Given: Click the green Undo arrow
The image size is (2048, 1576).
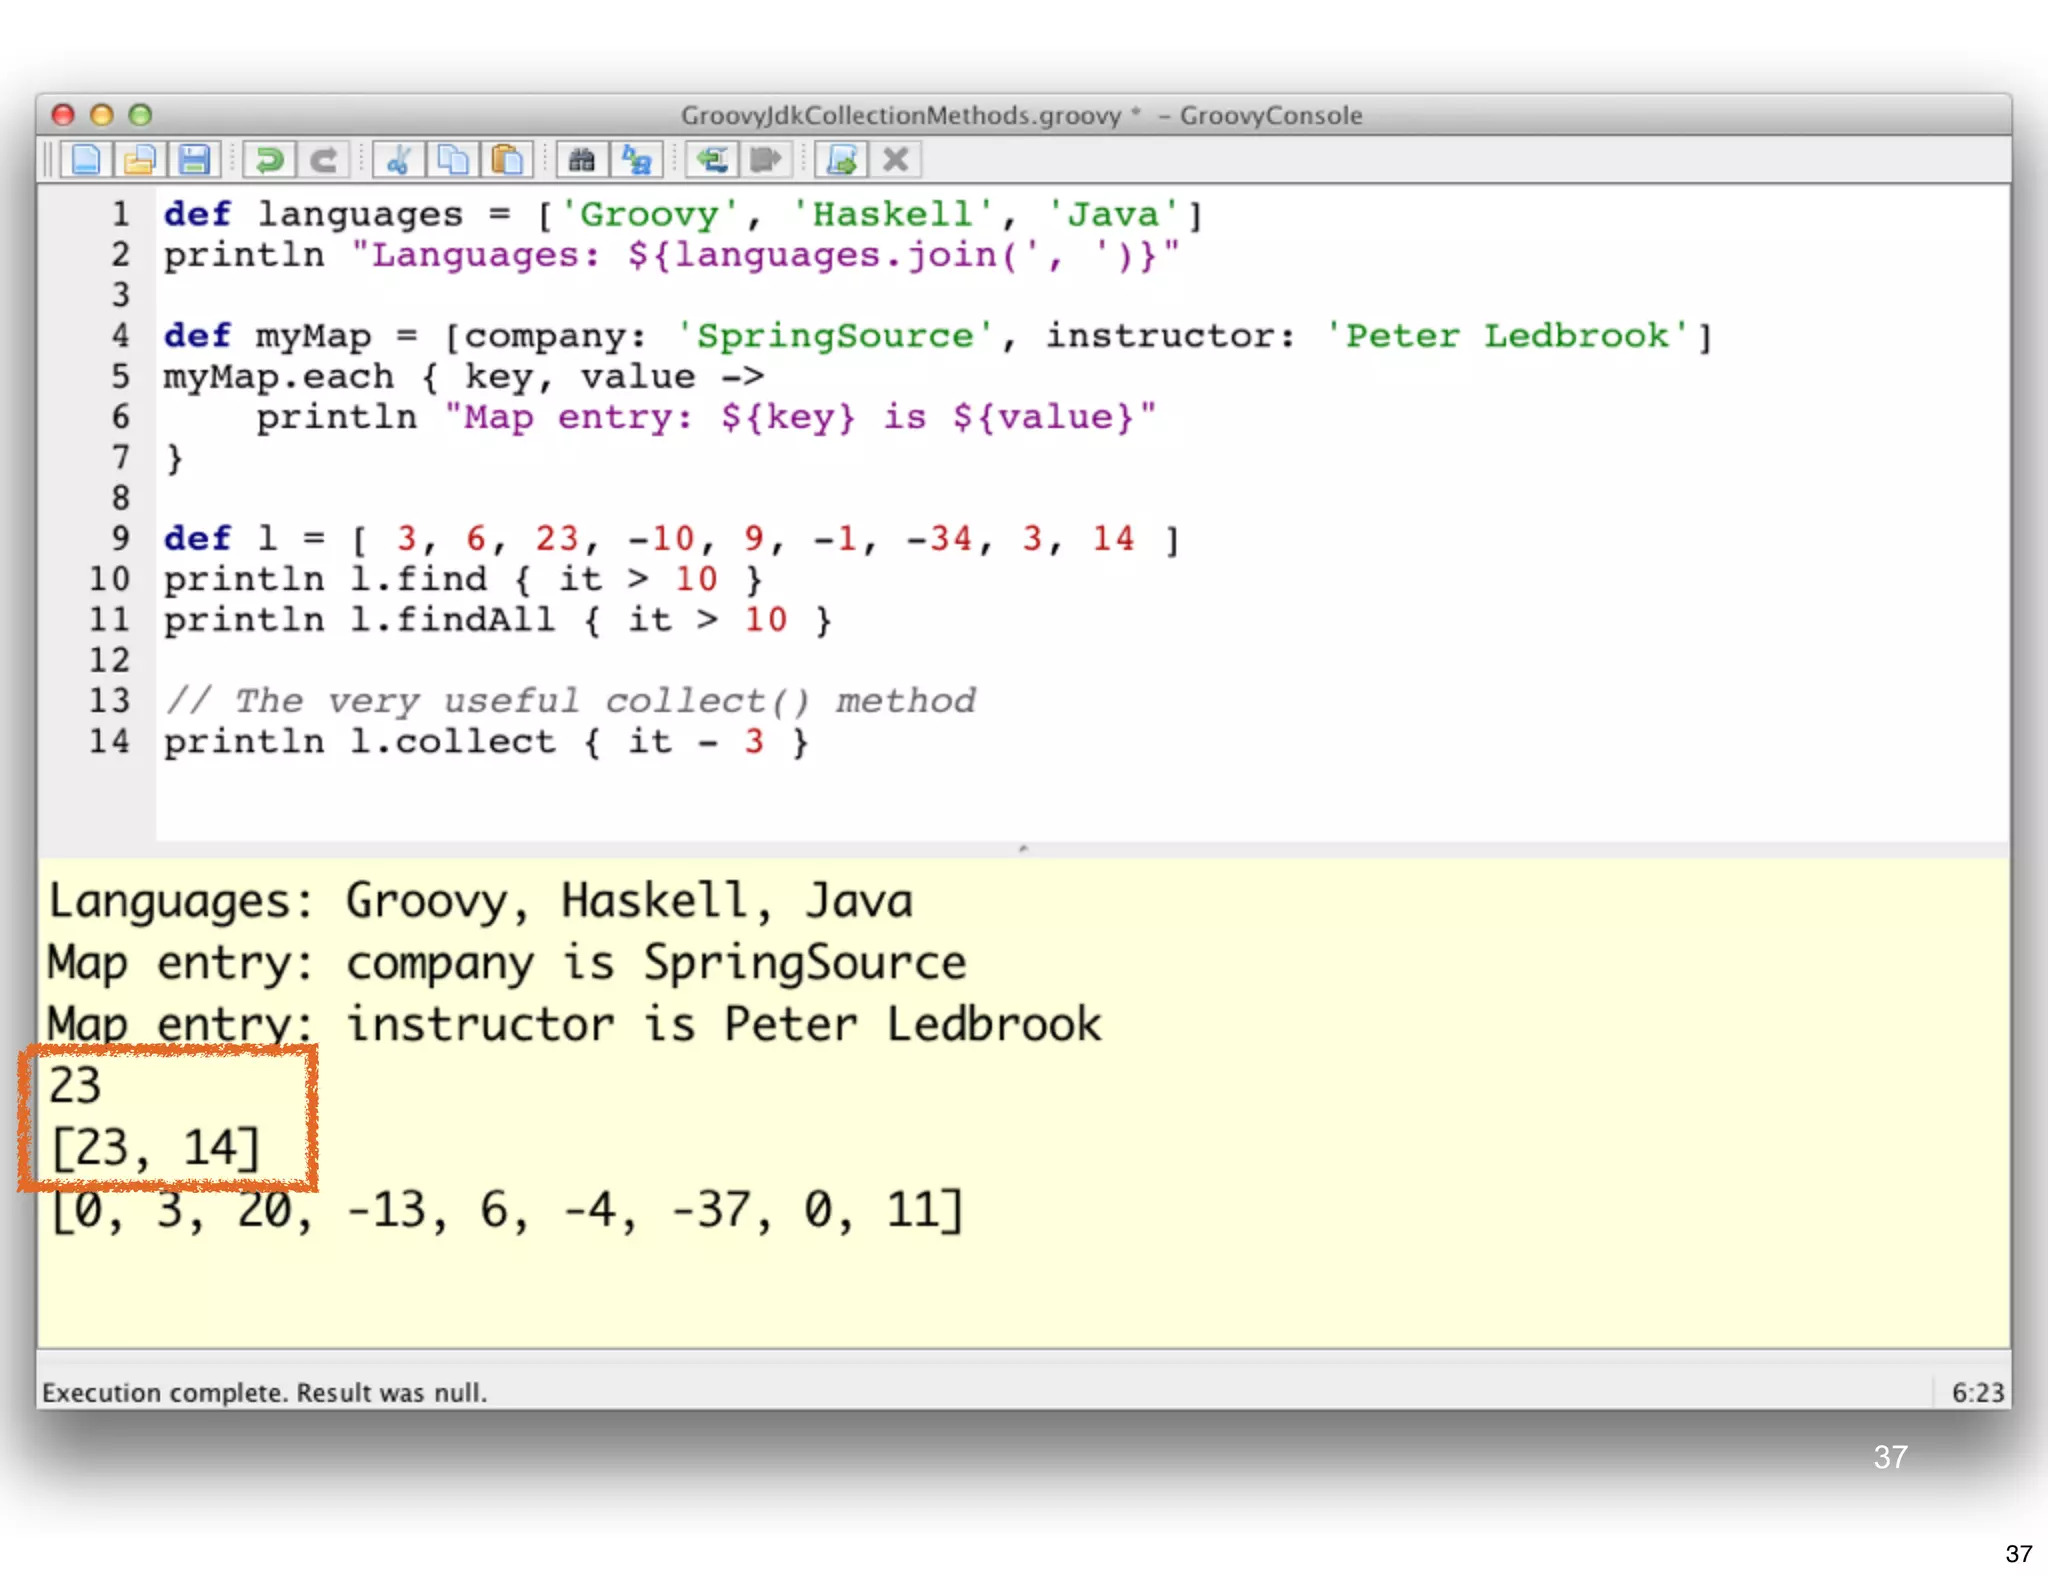Looking at the screenshot, I should tap(269, 160).
